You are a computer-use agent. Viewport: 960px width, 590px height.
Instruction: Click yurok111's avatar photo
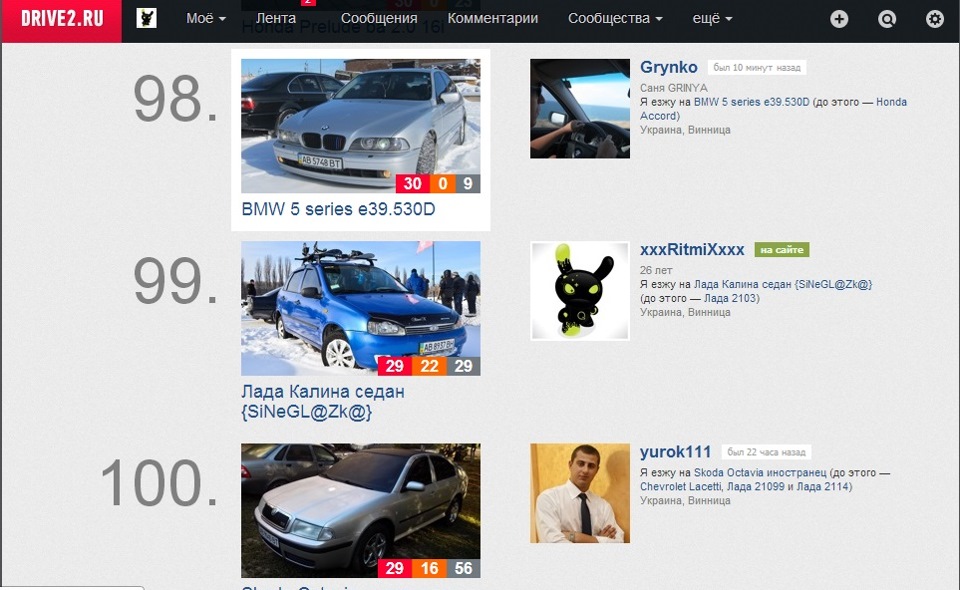tap(580, 493)
